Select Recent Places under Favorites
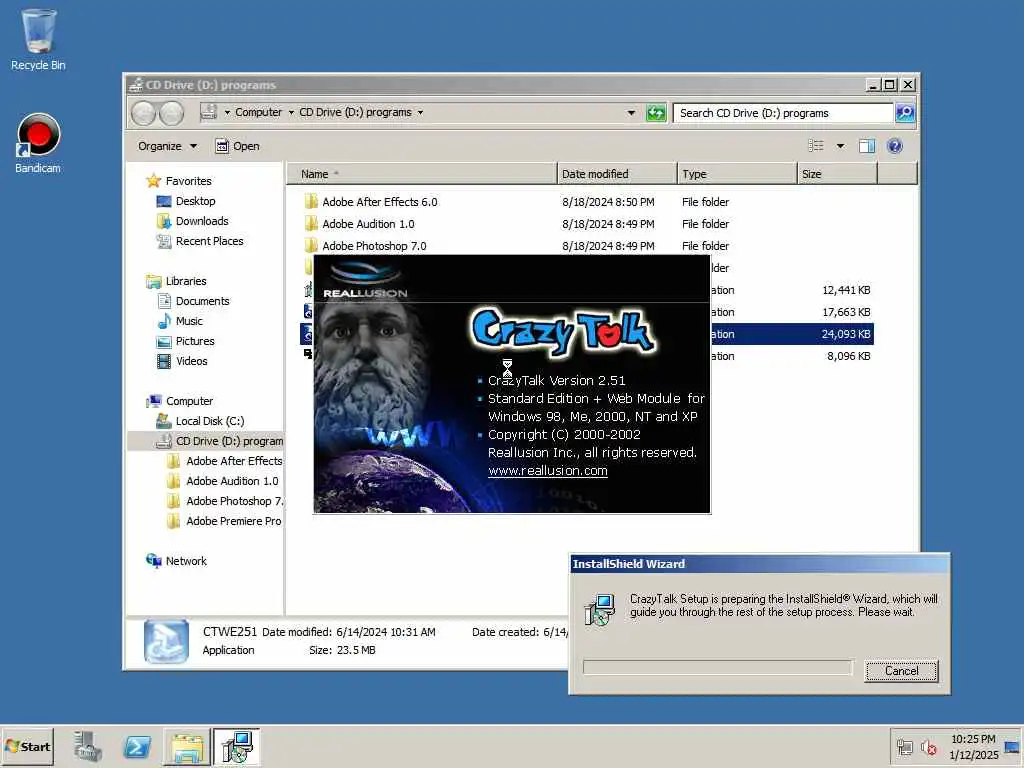Viewport: 1024px width, 768px height. (209, 242)
